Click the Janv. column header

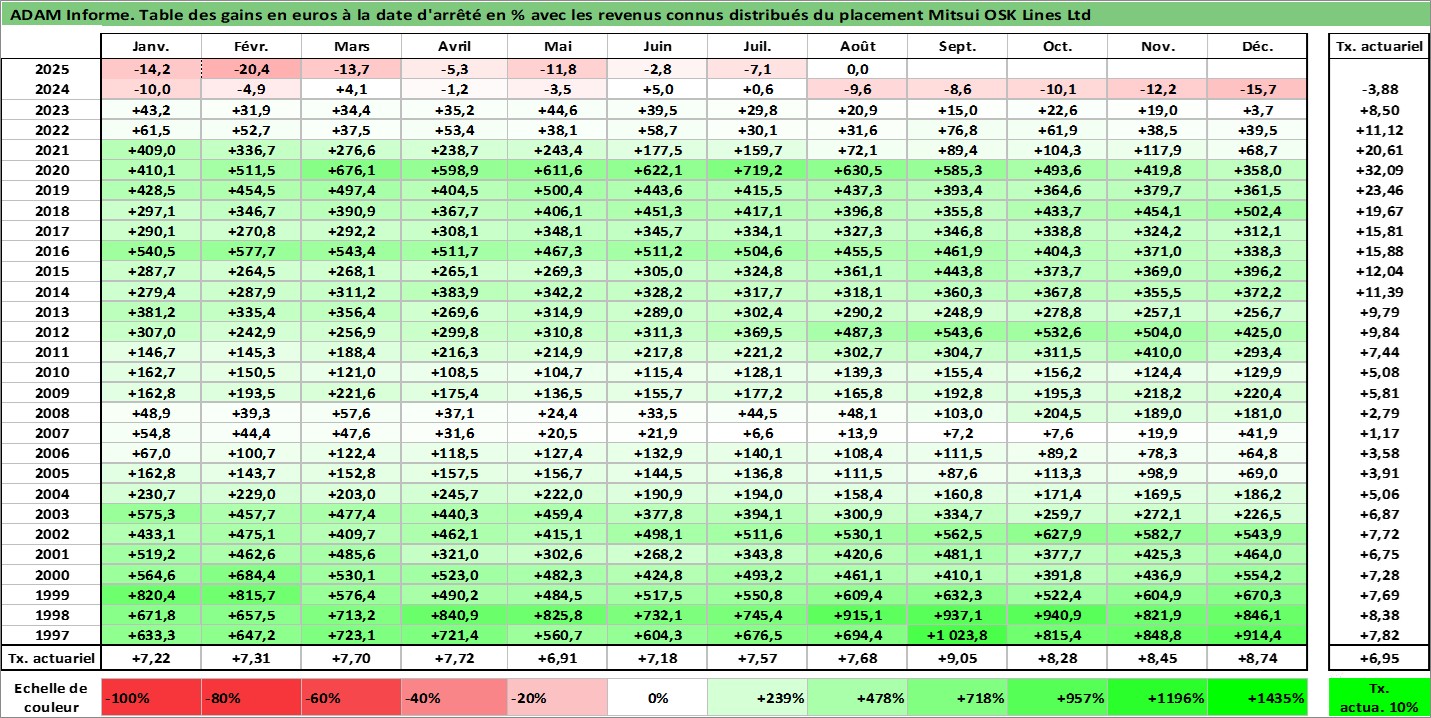151,46
